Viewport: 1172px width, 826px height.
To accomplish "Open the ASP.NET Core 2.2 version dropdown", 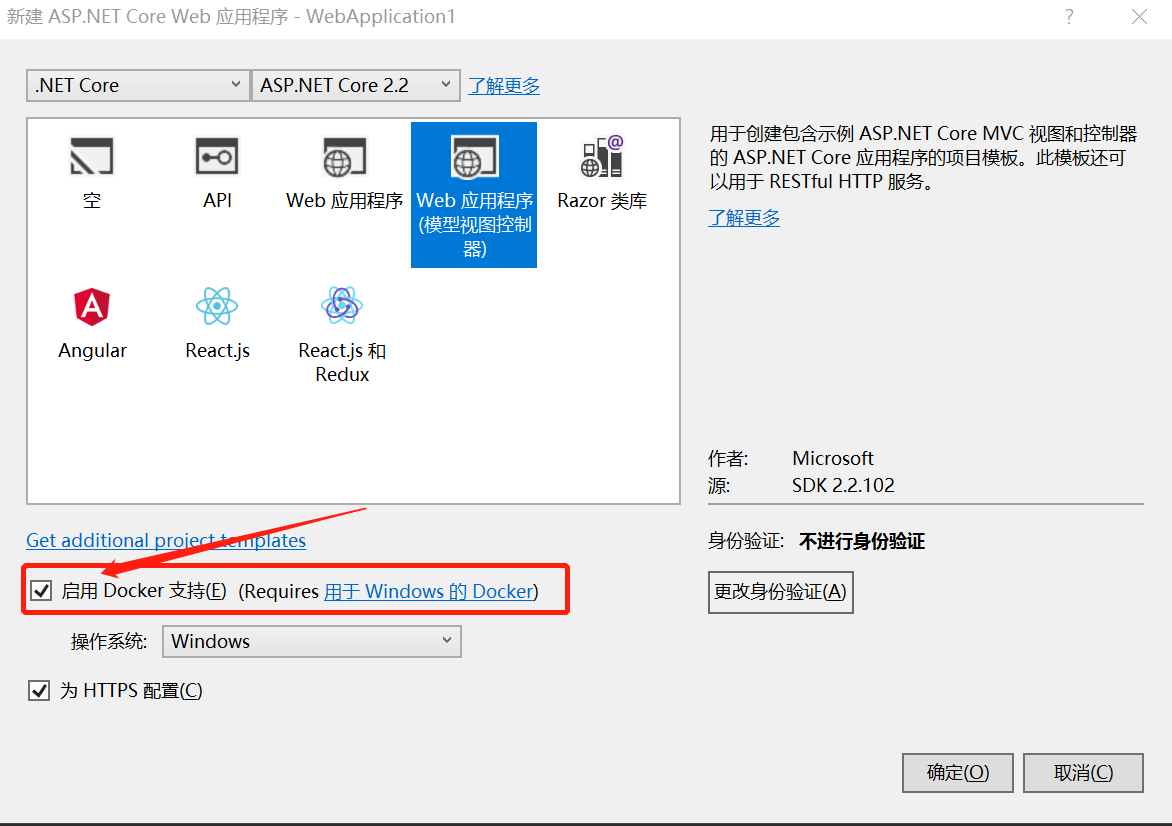I will (355, 85).
